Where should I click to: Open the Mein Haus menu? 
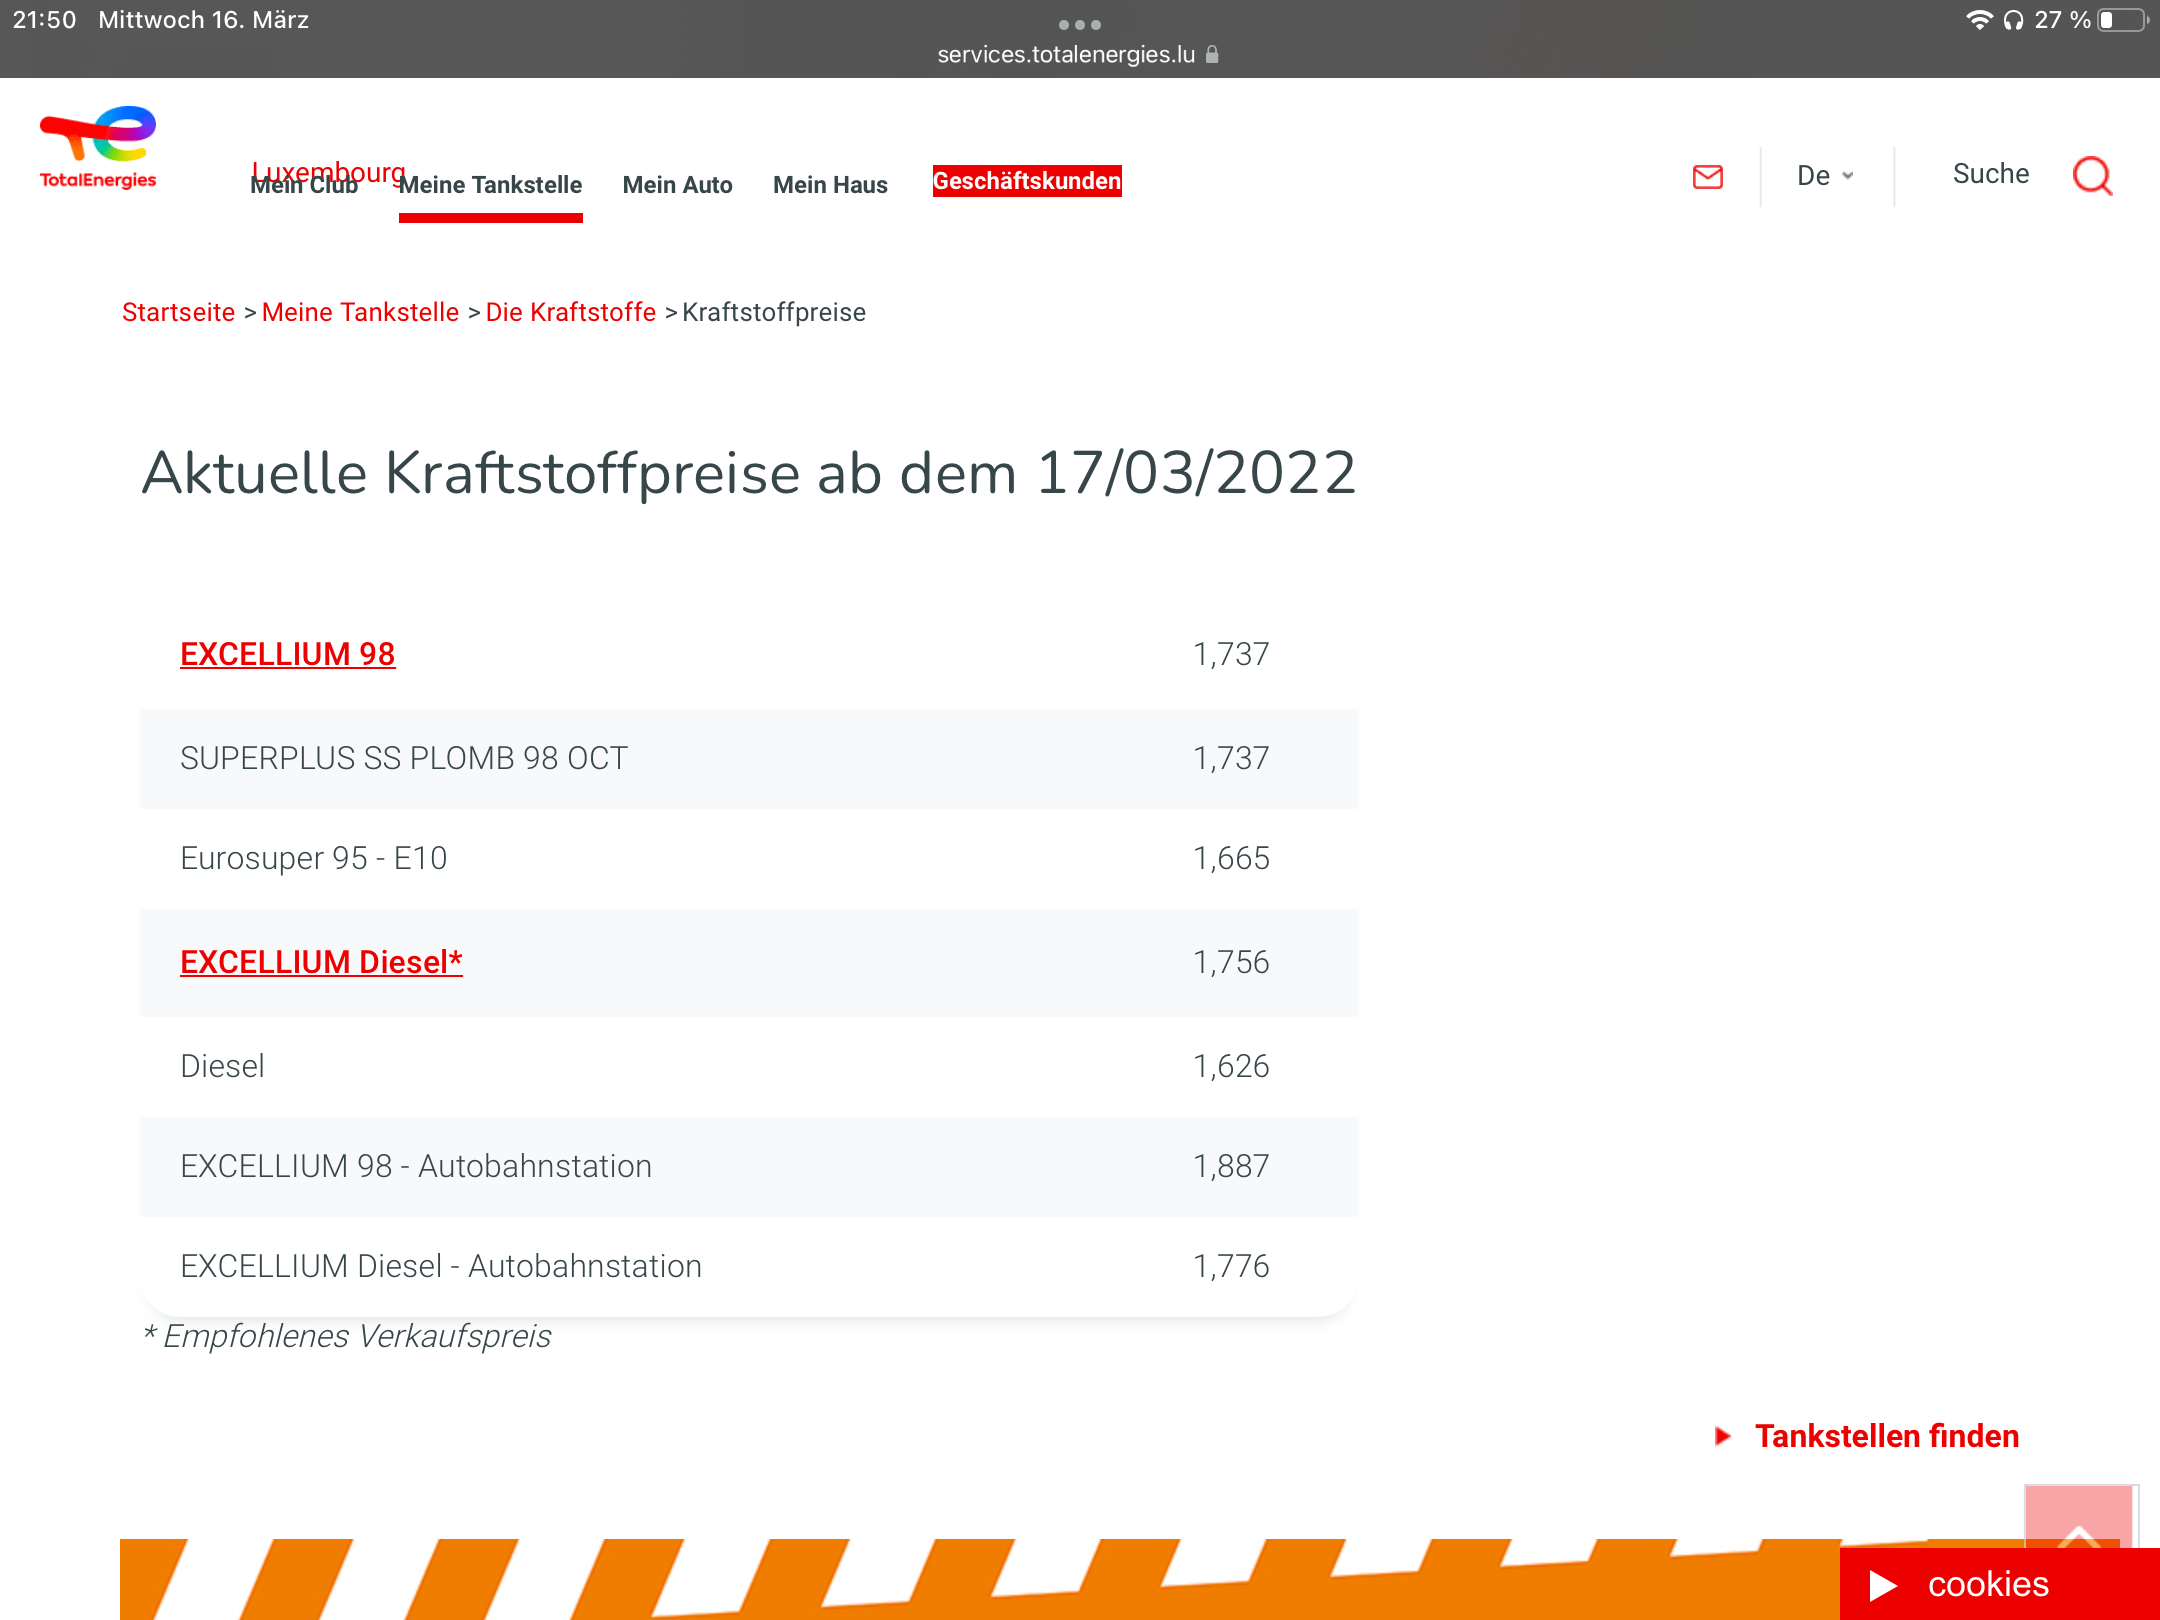[x=830, y=185]
